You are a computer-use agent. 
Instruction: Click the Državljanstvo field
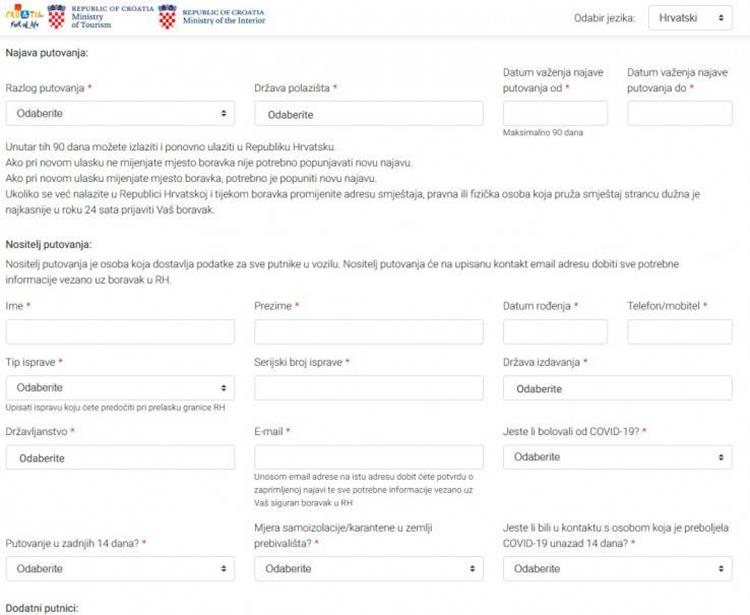[120, 457]
